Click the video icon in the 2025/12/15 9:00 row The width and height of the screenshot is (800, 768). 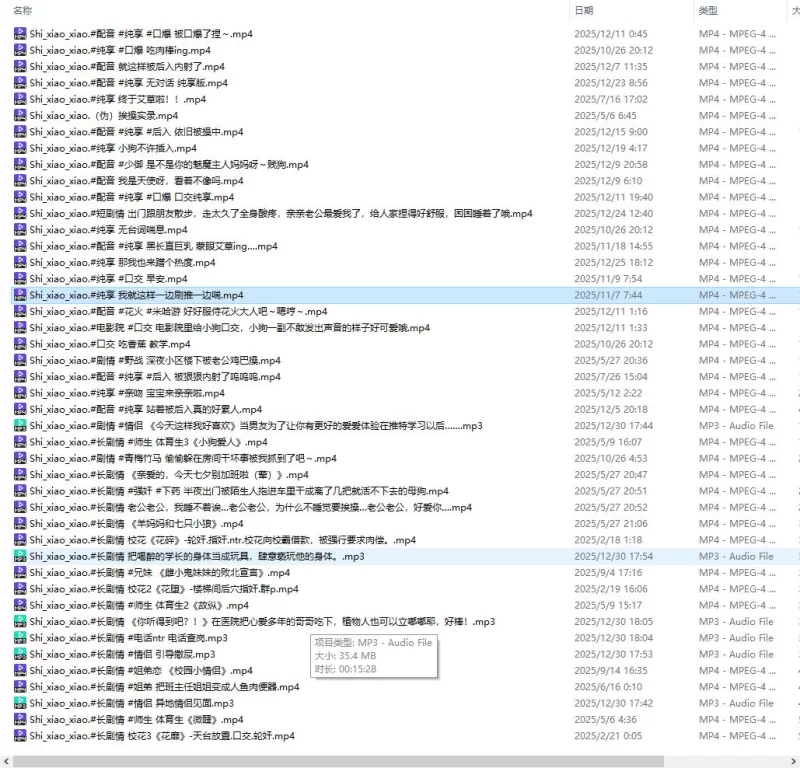(x=20, y=132)
